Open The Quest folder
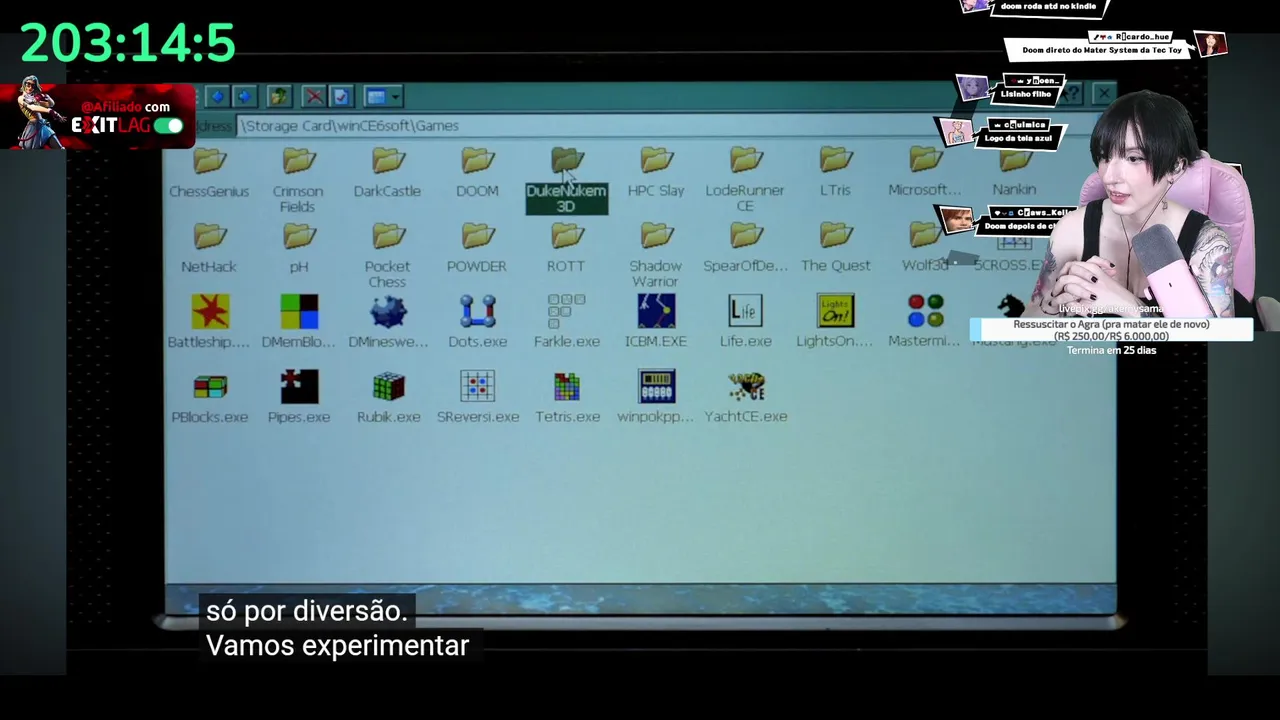This screenshot has height=720, width=1280. [x=835, y=248]
